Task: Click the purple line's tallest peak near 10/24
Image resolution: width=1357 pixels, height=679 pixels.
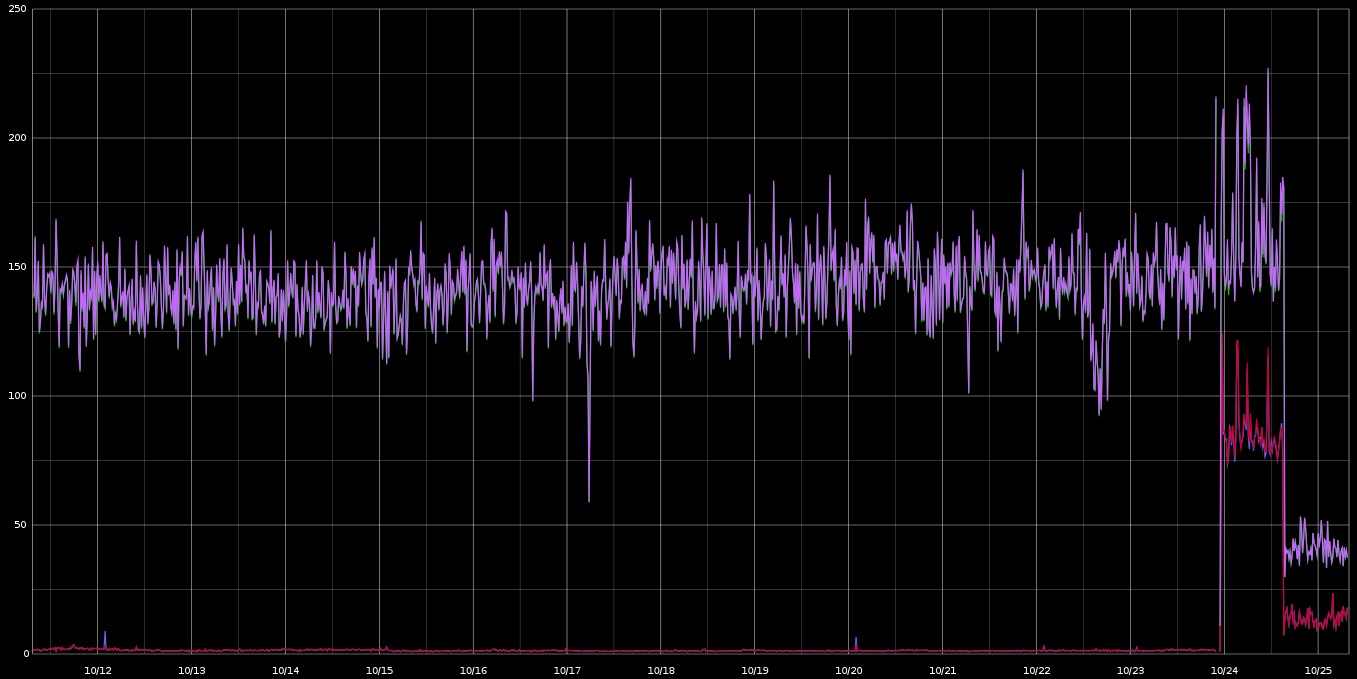Action: tap(1268, 70)
